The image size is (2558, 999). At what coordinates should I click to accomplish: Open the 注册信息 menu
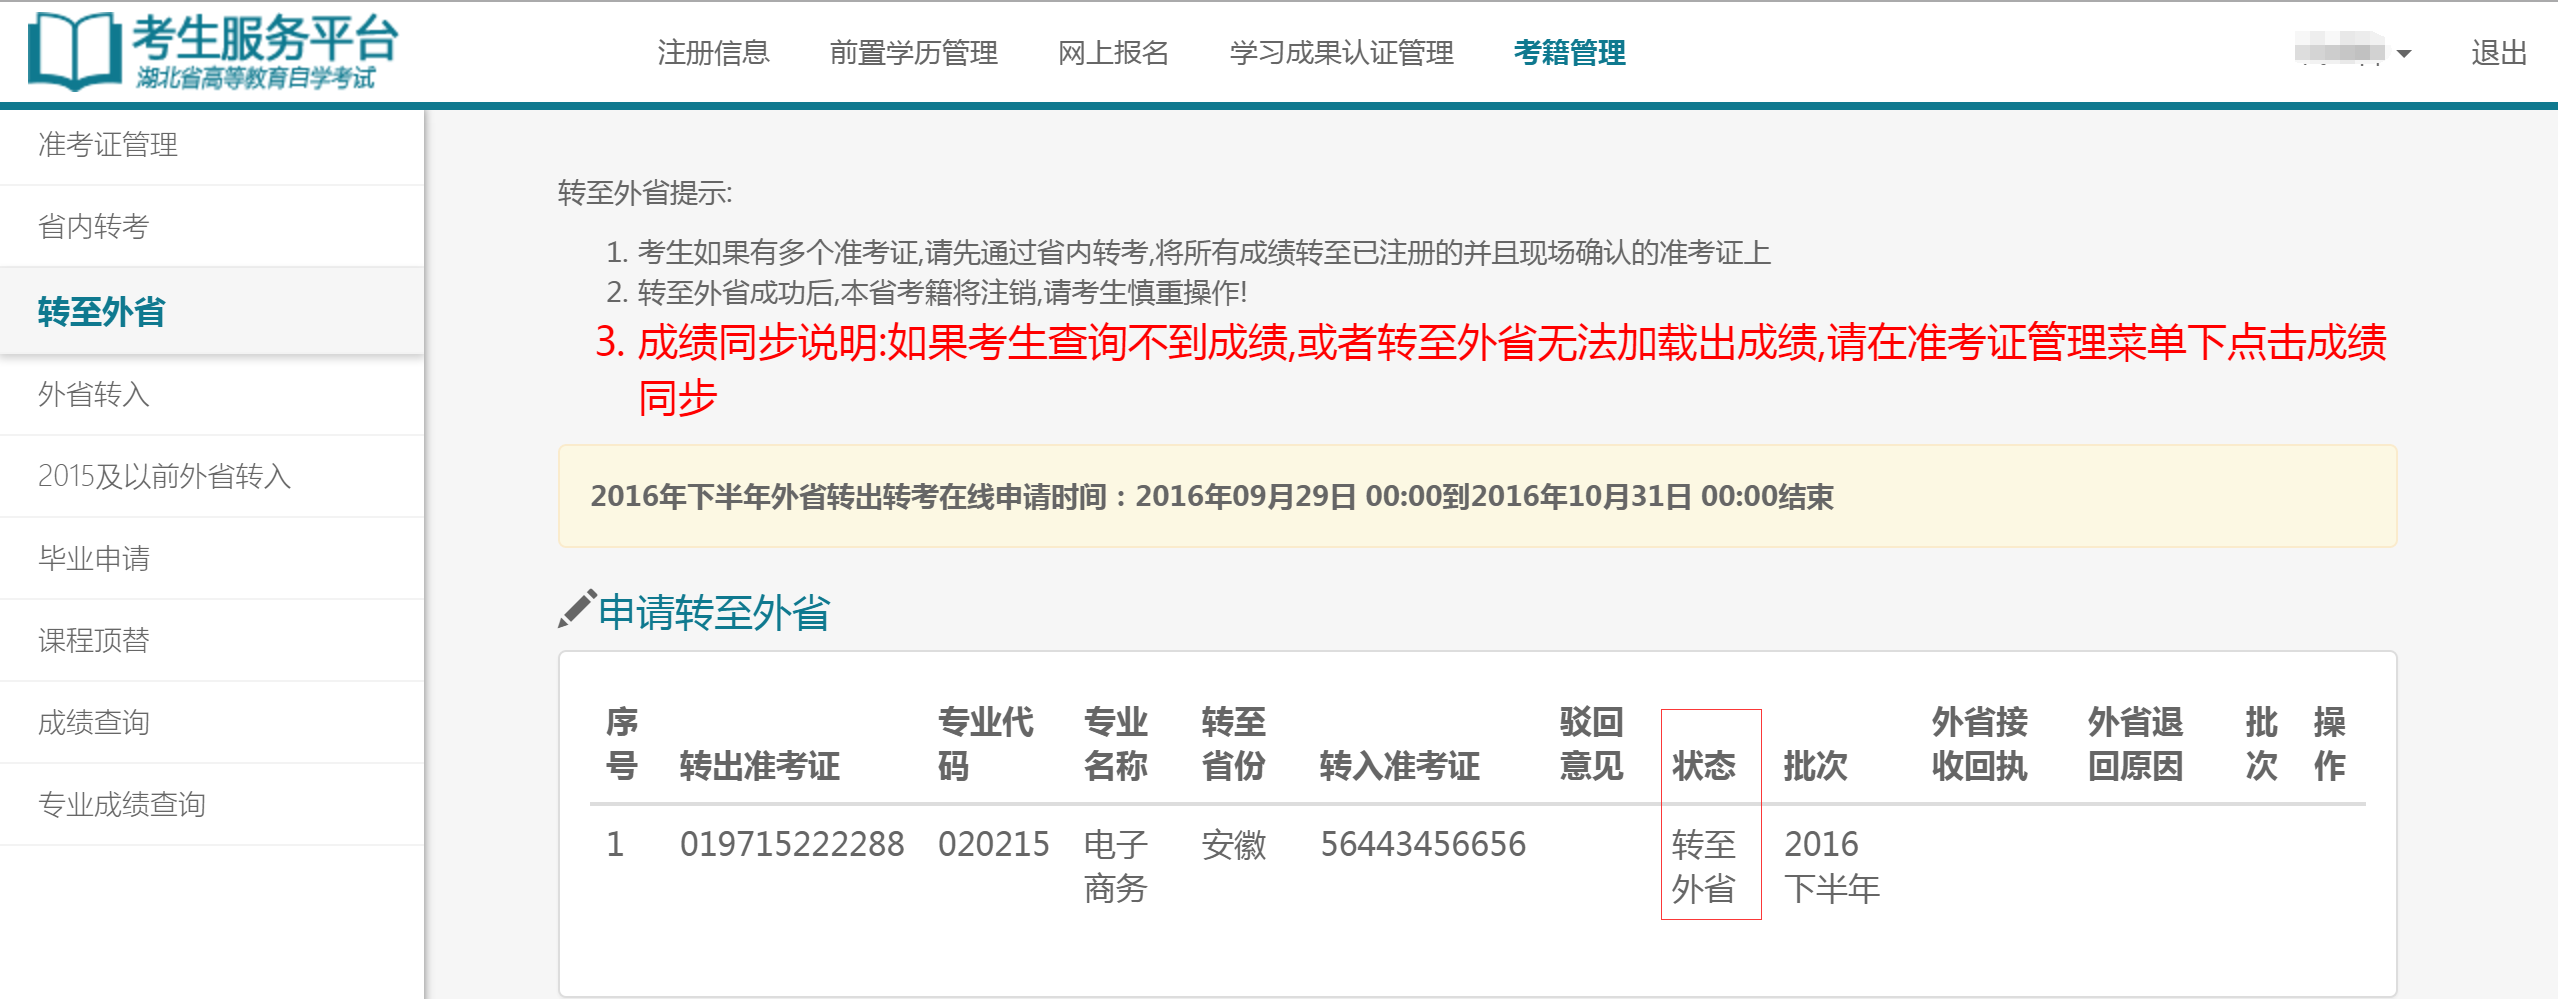click(713, 53)
